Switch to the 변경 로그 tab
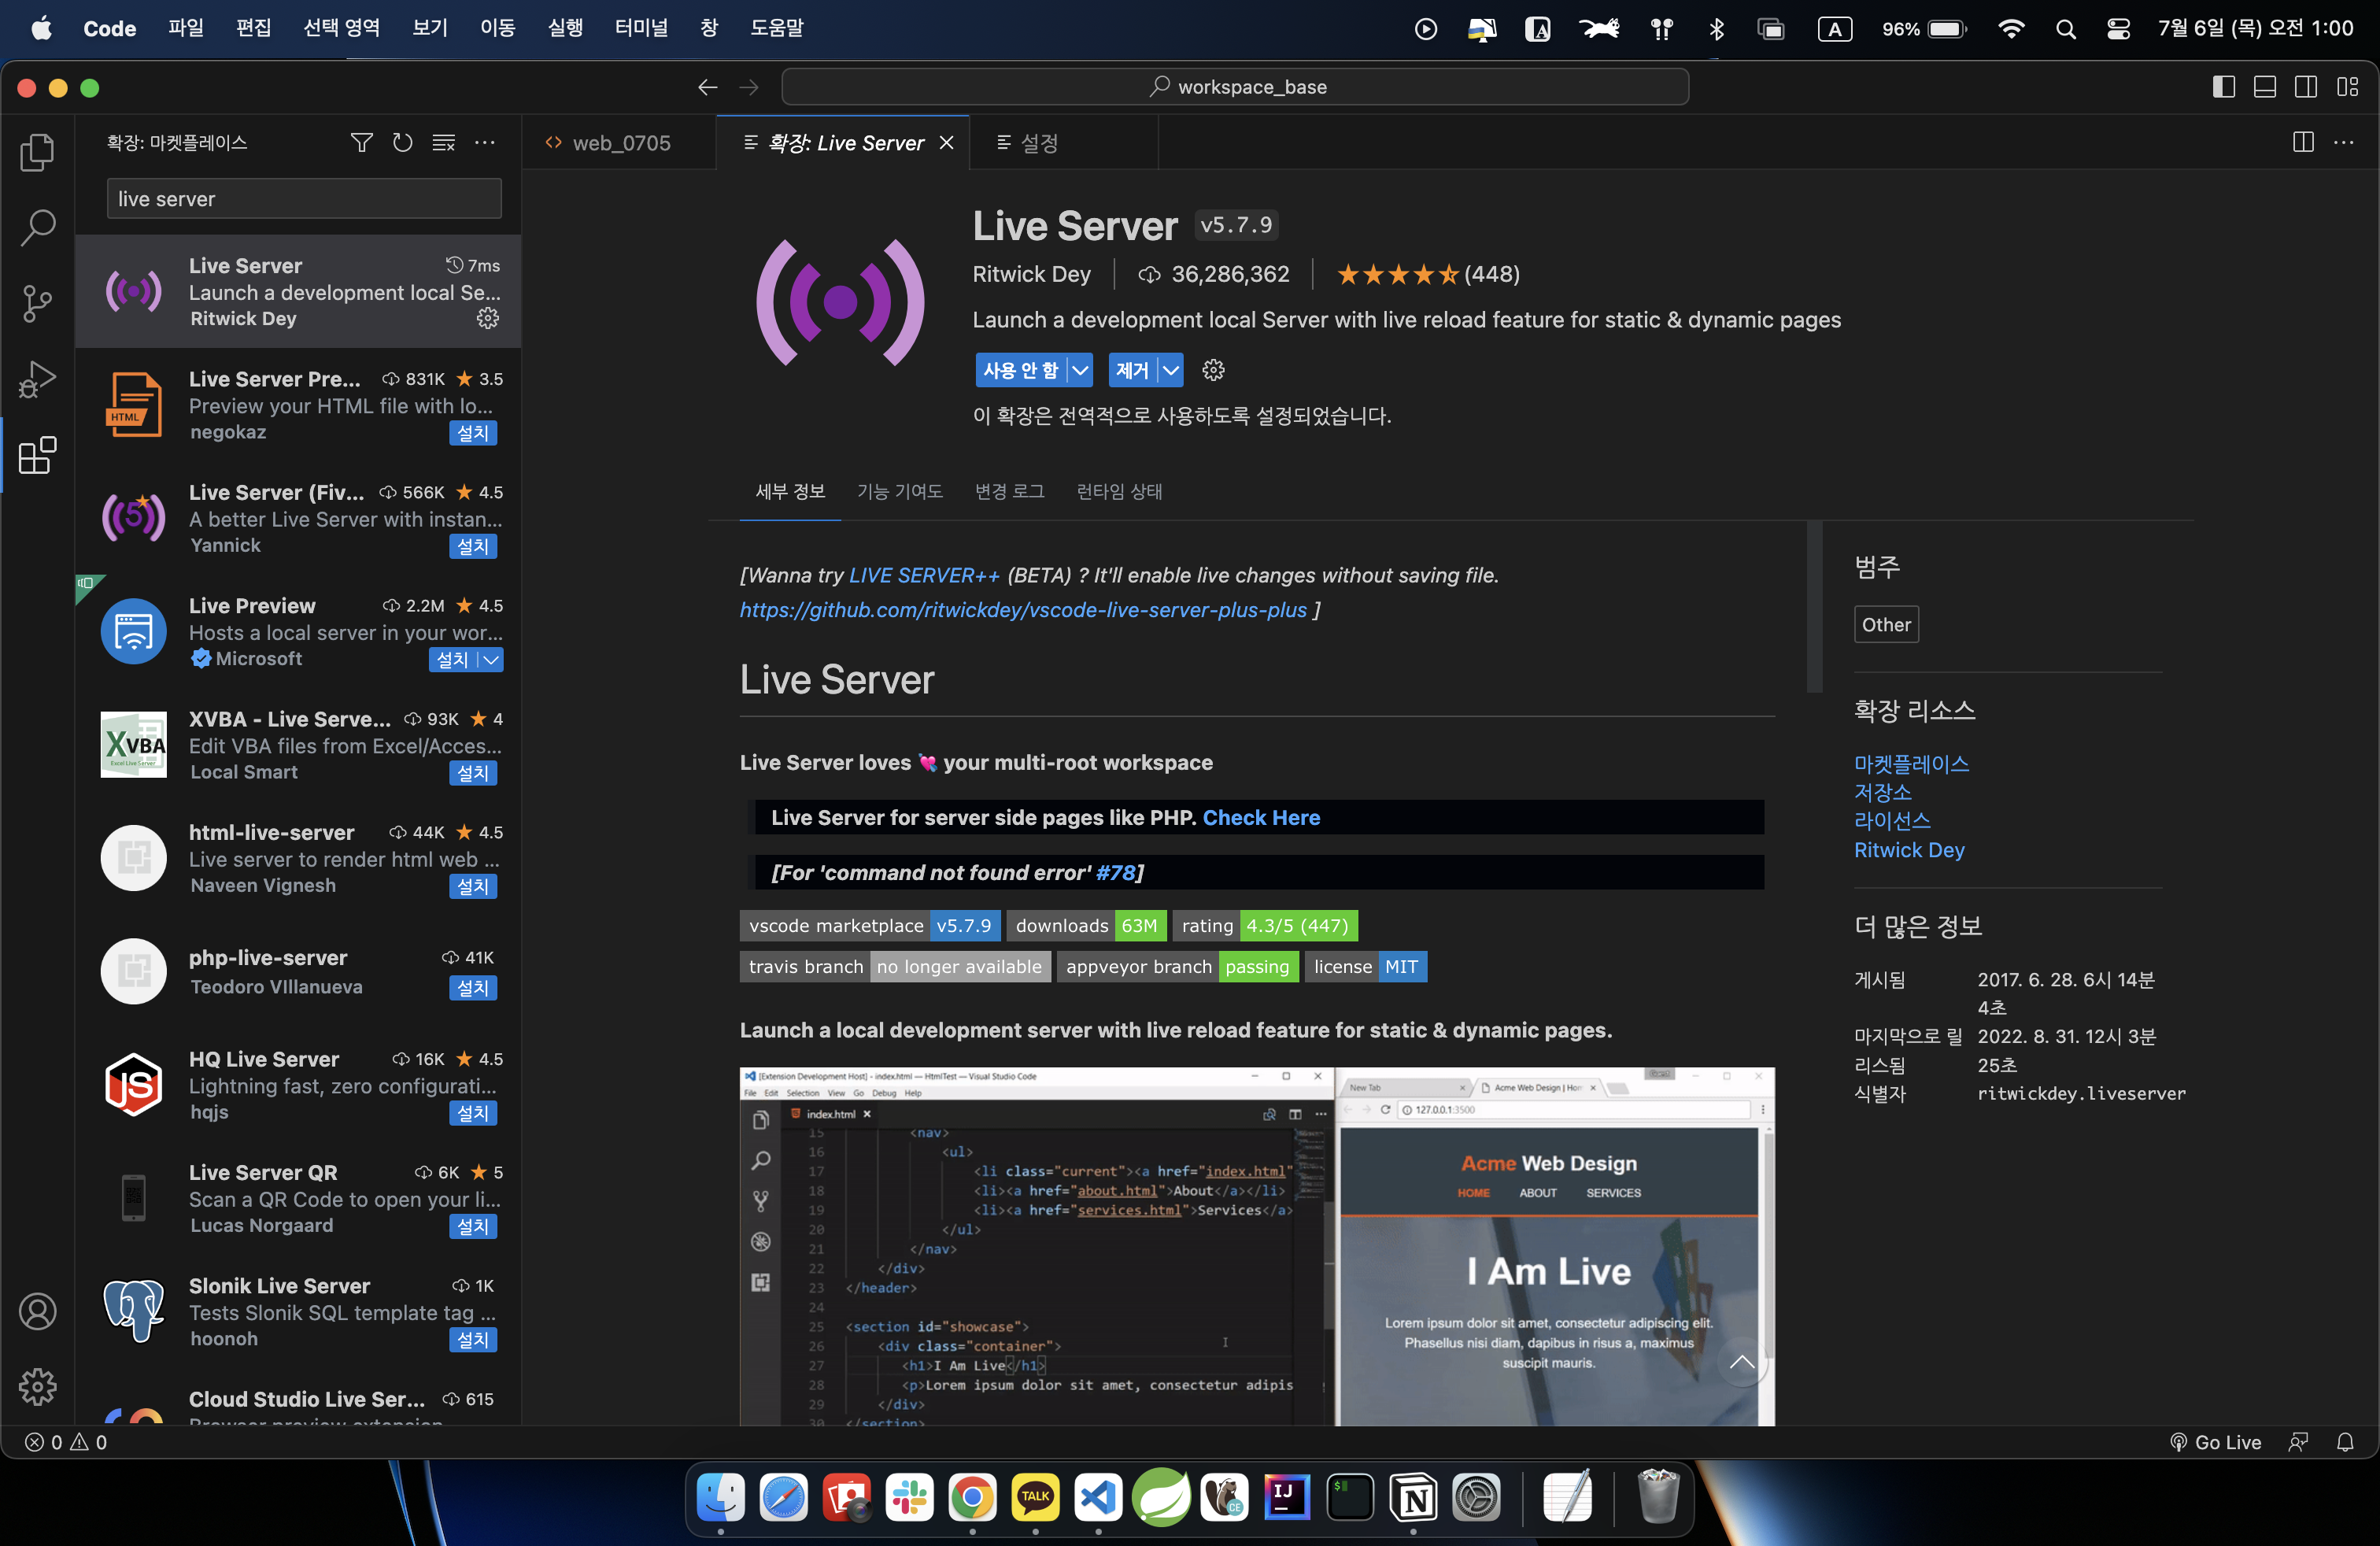The width and height of the screenshot is (2380, 1546). click(x=1009, y=491)
